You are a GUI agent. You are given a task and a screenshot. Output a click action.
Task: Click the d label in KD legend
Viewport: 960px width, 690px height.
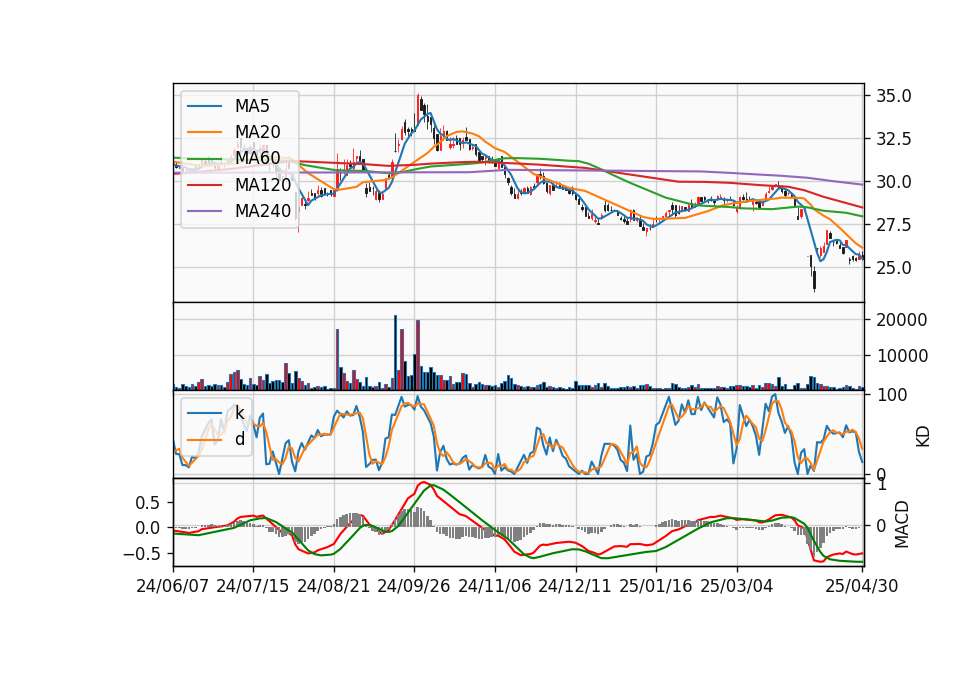tap(239, 439)
